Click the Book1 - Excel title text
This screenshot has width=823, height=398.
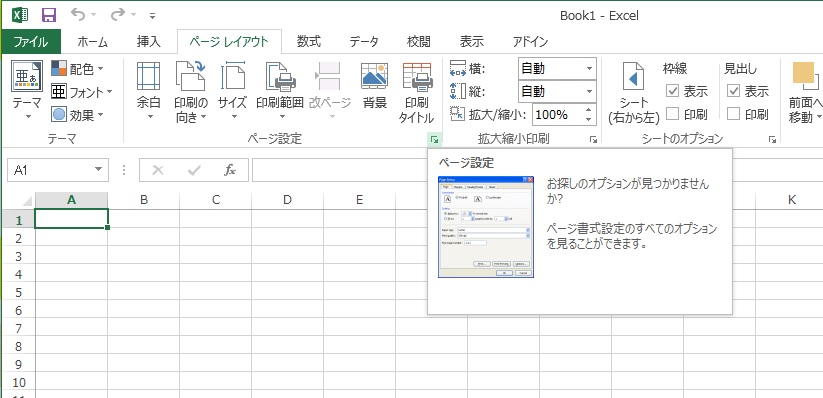599,16
